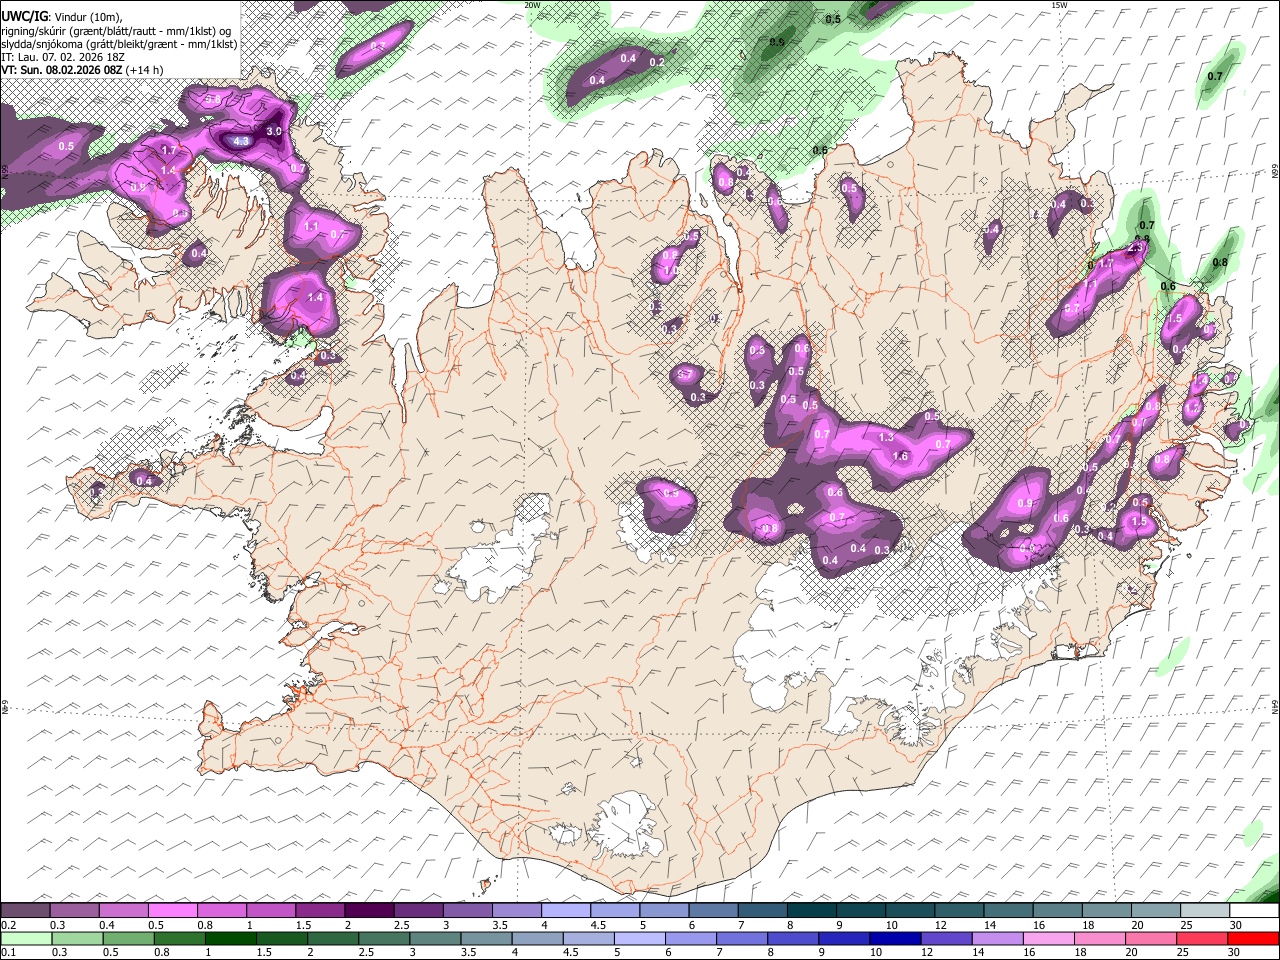Select pale green lower swatch between 0.1 and 0.3
The height and width of the screenshot is (960, 1280).
click(x=26, y=938)
